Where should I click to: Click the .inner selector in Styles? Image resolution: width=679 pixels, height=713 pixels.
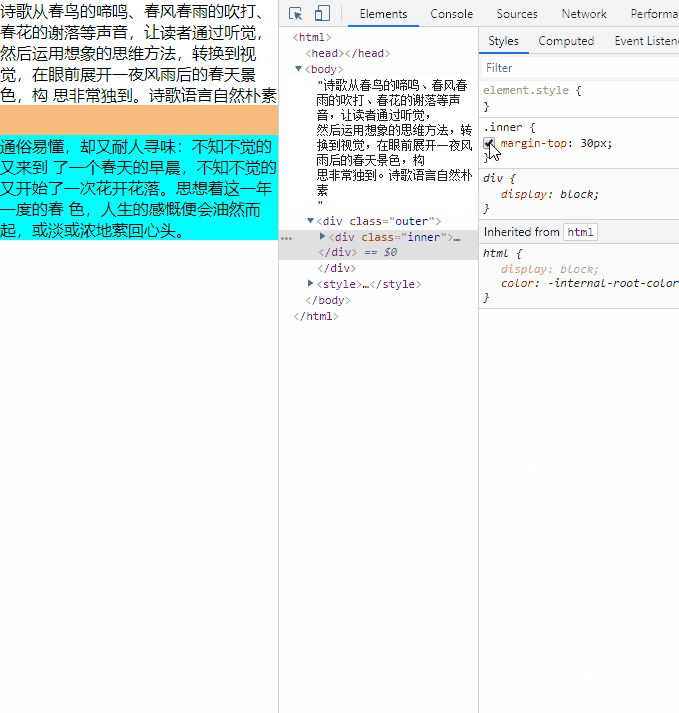coord(503,127)
